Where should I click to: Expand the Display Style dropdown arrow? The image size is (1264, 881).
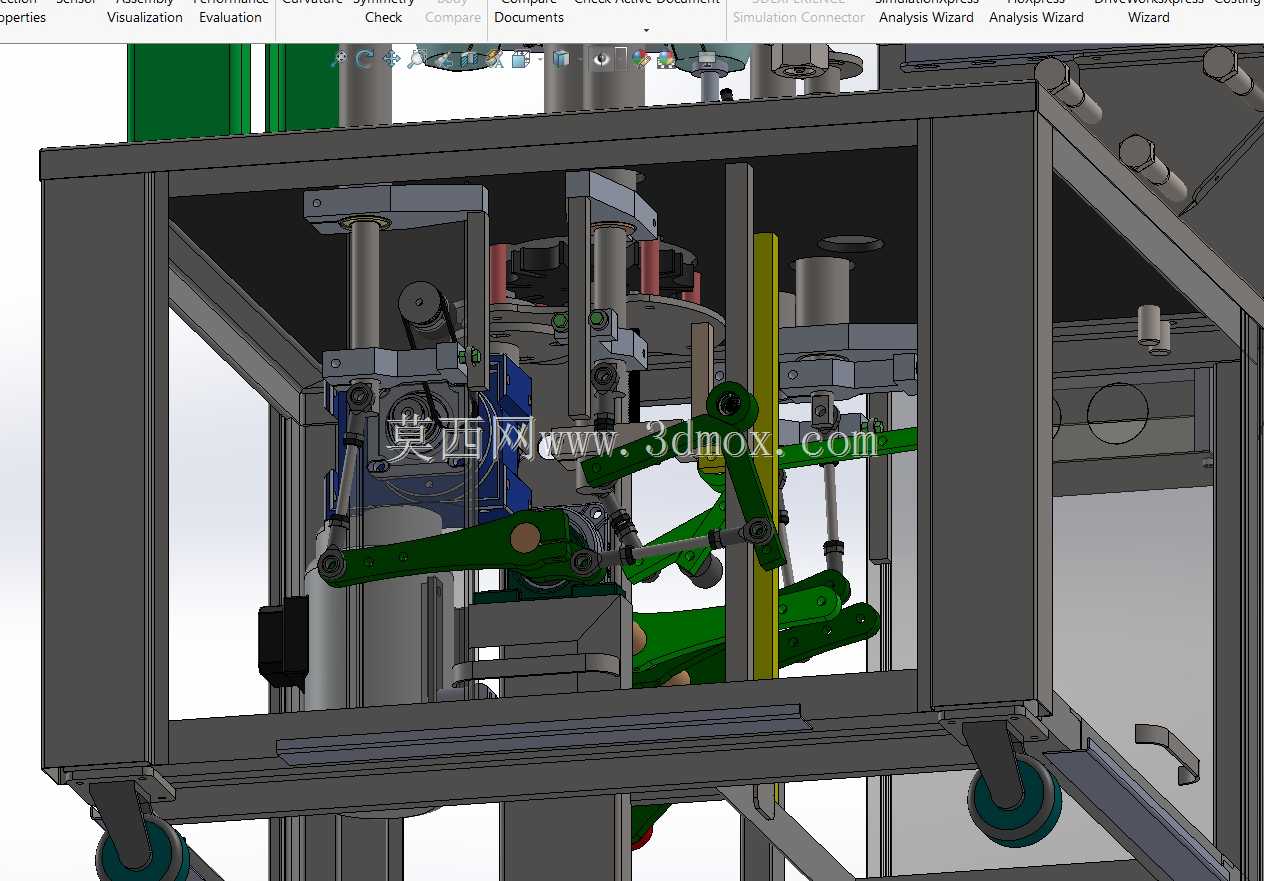pos(580,59)
